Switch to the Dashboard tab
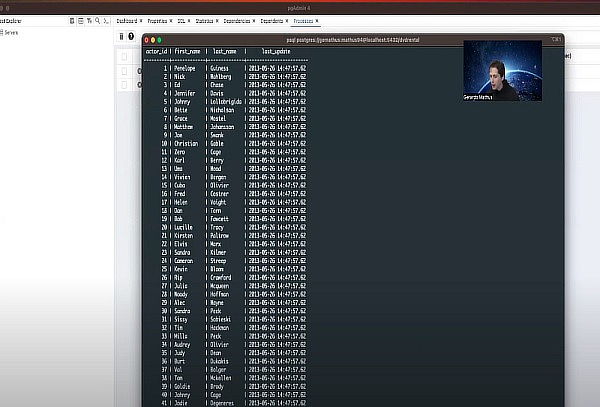Screen dimensions: 600x407 pyautogui.click(x=127, y=21)
